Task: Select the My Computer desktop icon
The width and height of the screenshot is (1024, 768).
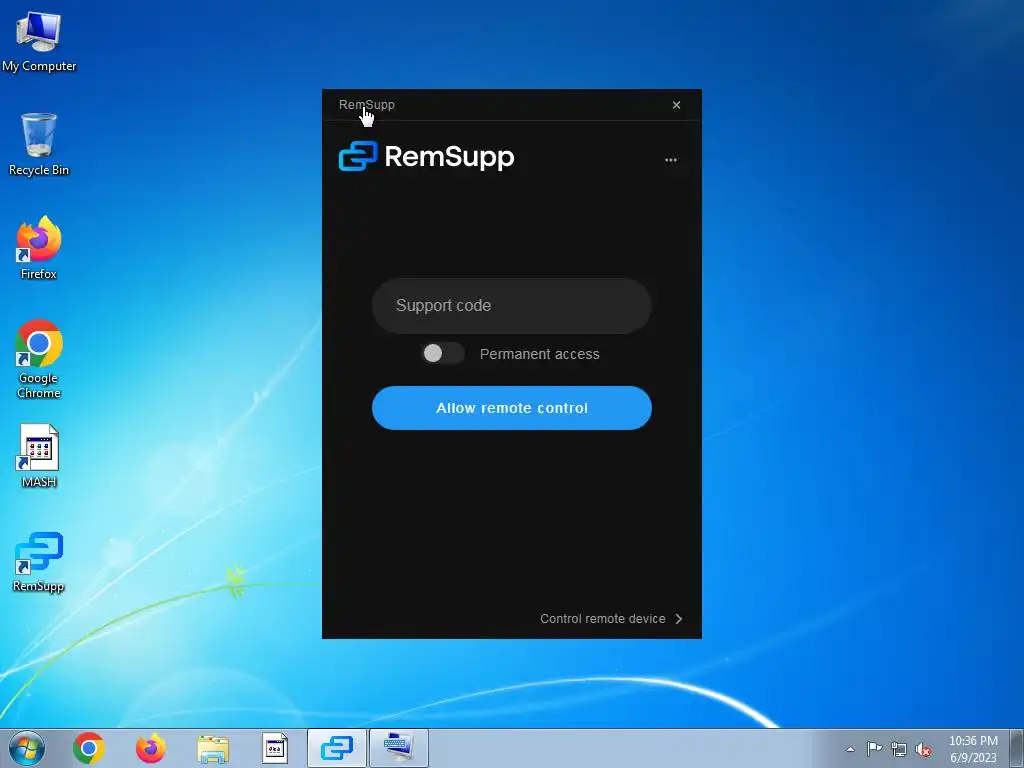Action: (39, 40)
